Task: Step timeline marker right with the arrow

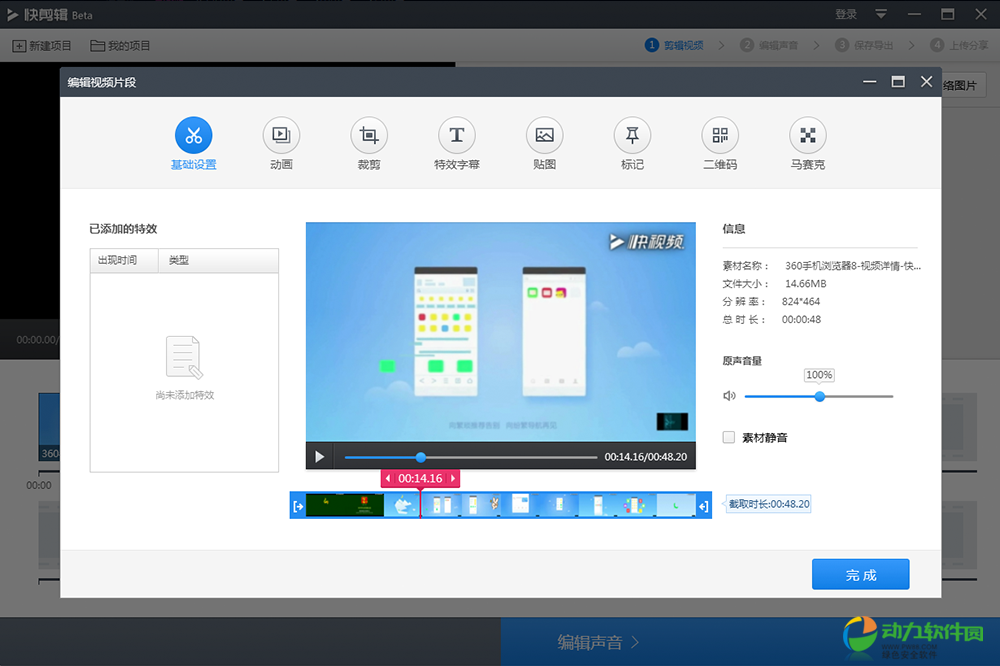Action: (x=452, y=479)
